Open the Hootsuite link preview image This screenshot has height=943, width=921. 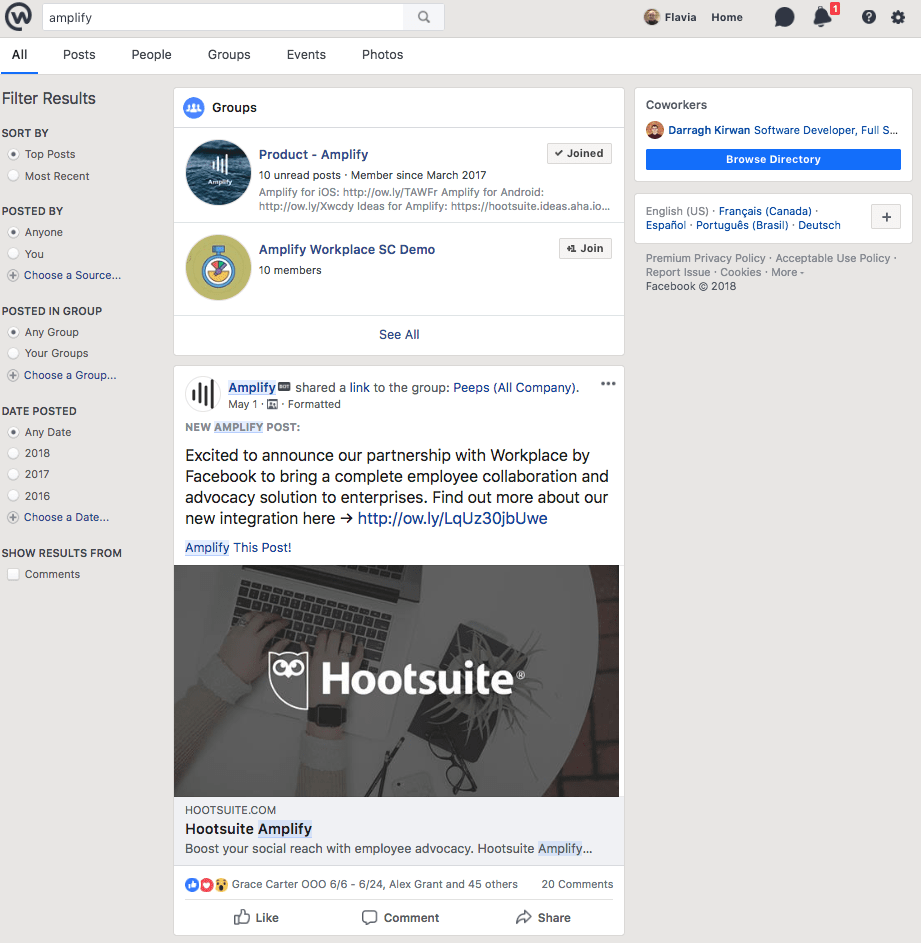(x=396, y=681)
